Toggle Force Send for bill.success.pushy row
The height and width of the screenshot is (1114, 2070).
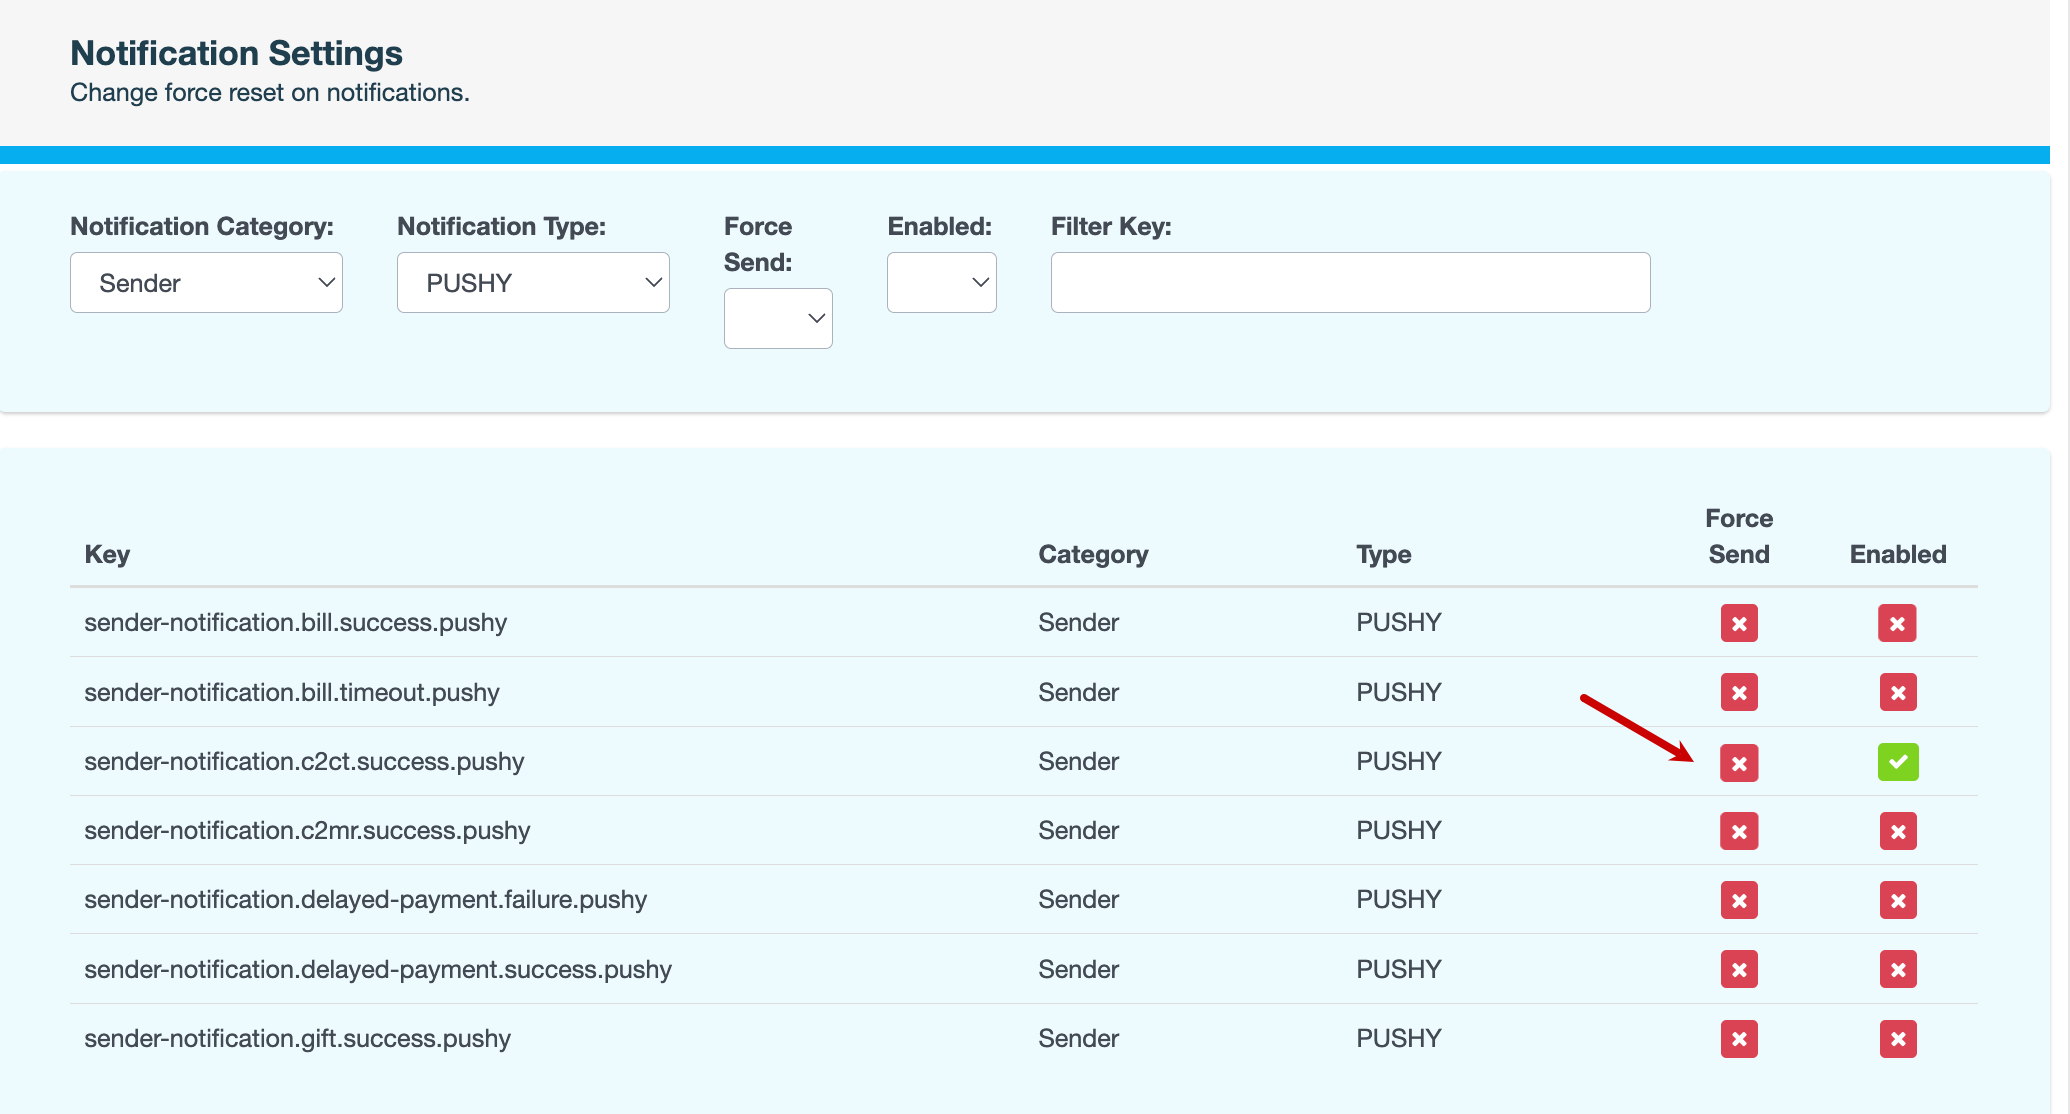coord(1739,623)
